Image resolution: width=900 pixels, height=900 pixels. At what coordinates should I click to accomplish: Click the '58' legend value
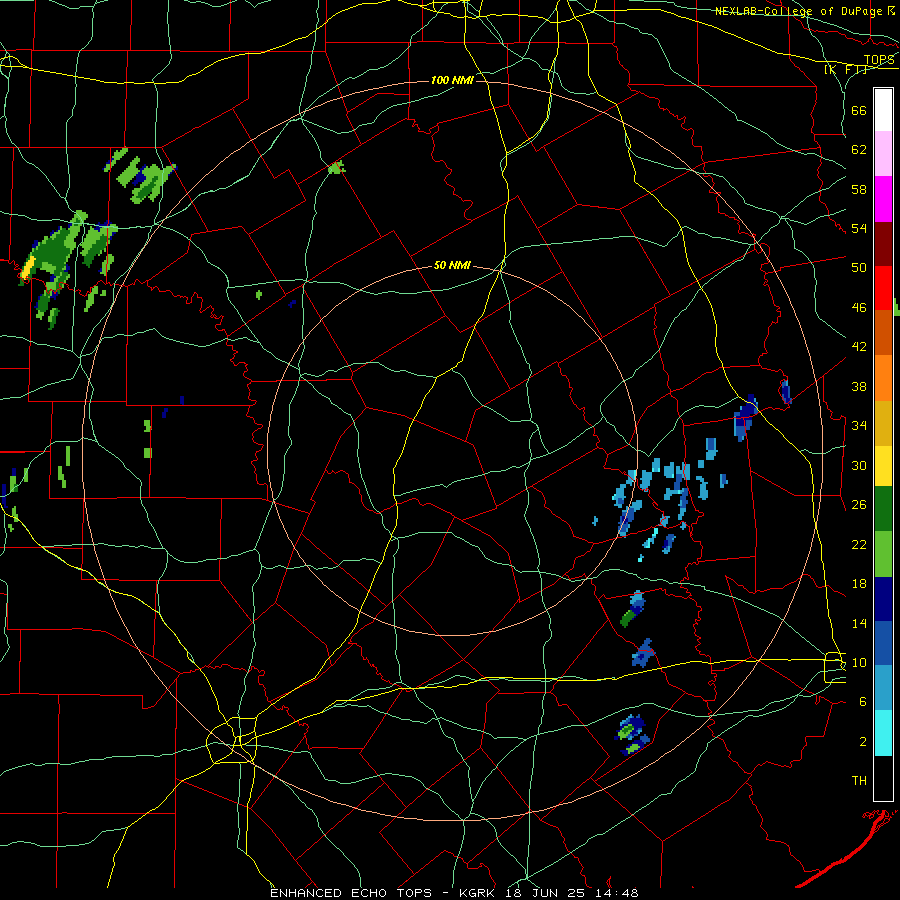point(859,189)
